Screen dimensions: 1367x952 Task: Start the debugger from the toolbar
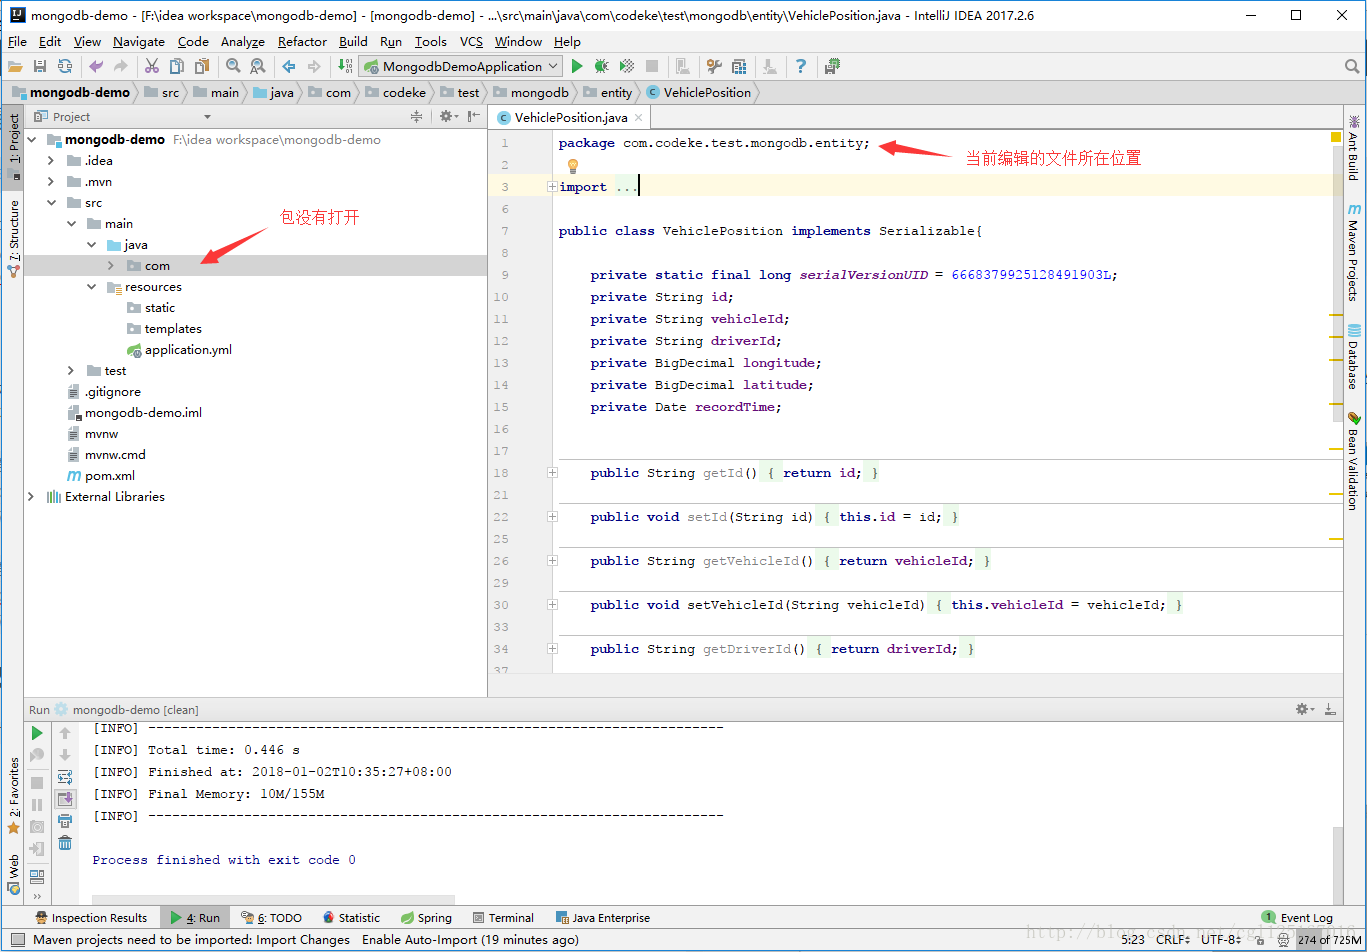coord(600,66)
